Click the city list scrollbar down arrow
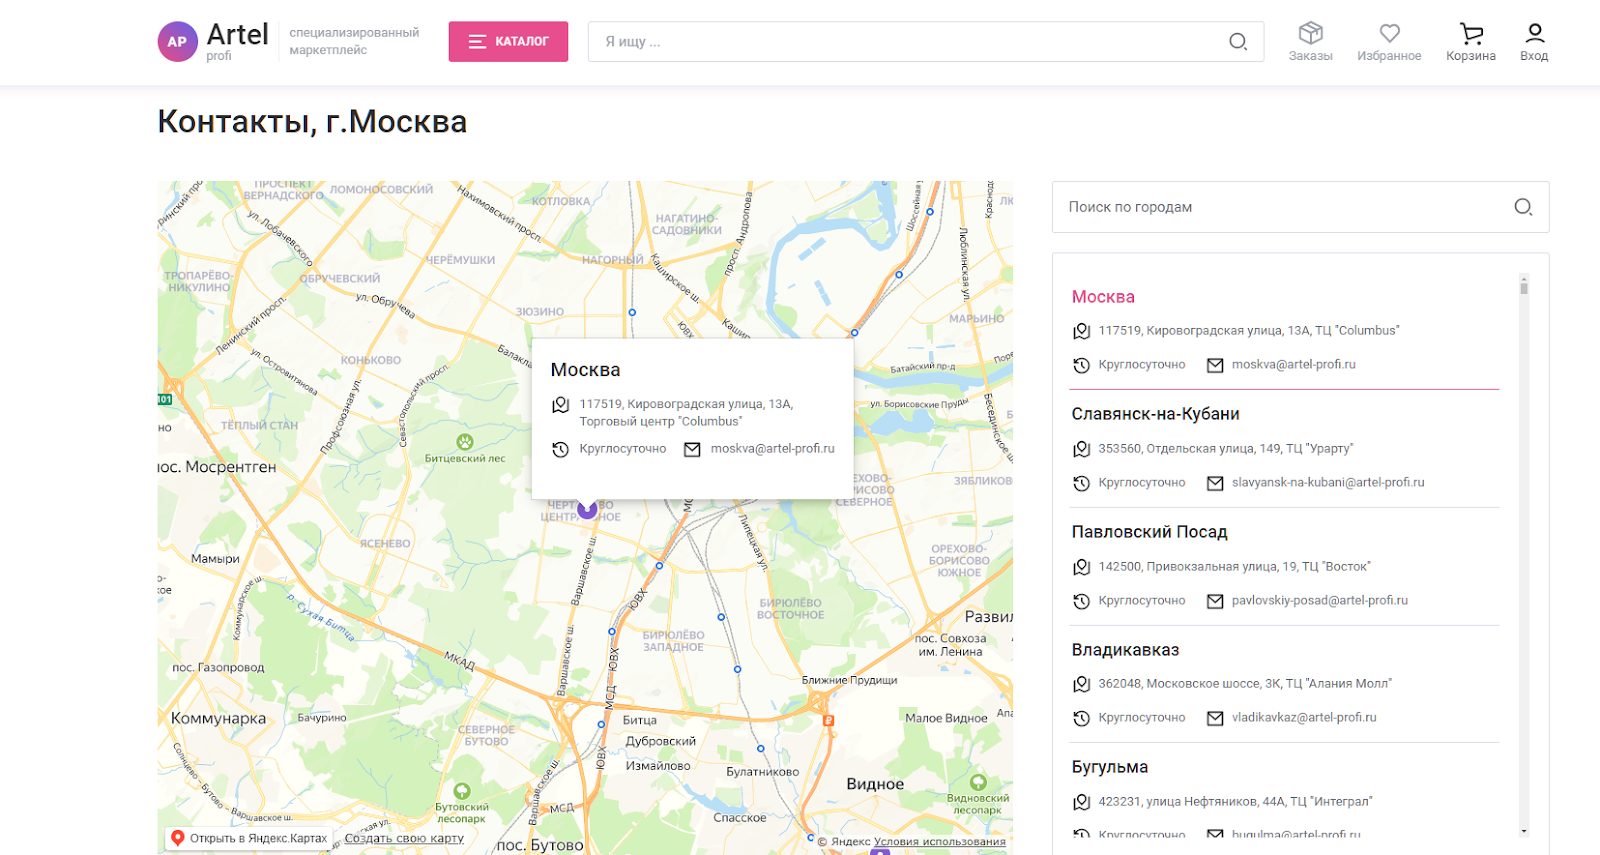 1524,831
